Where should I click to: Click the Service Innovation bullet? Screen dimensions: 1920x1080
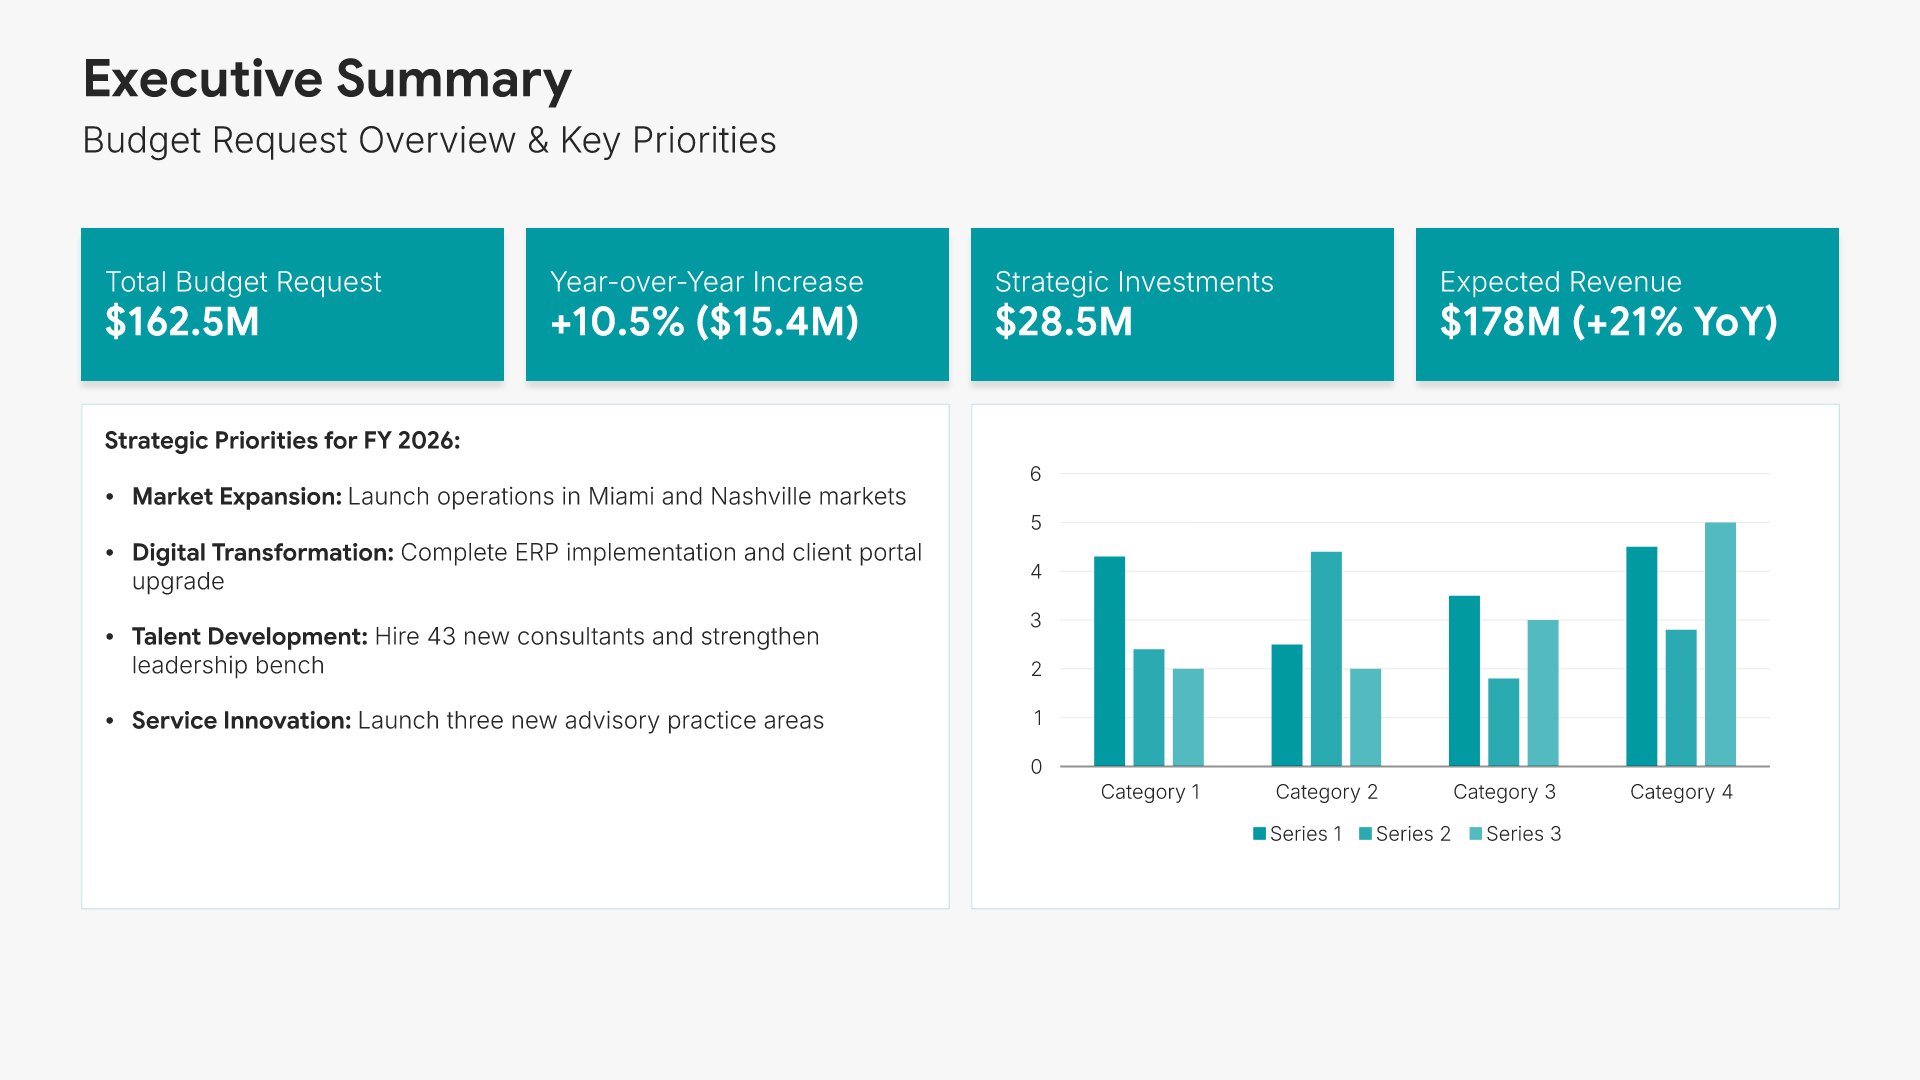pos(477,720)
